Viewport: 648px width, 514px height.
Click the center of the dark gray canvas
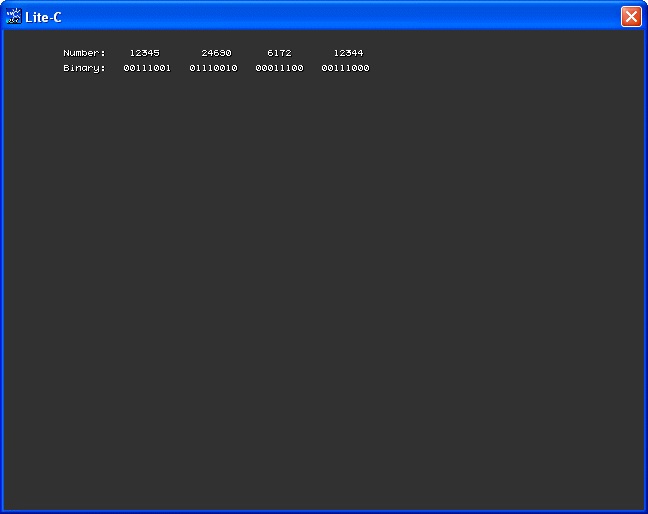pyautogui.click(x=324, y=270)
